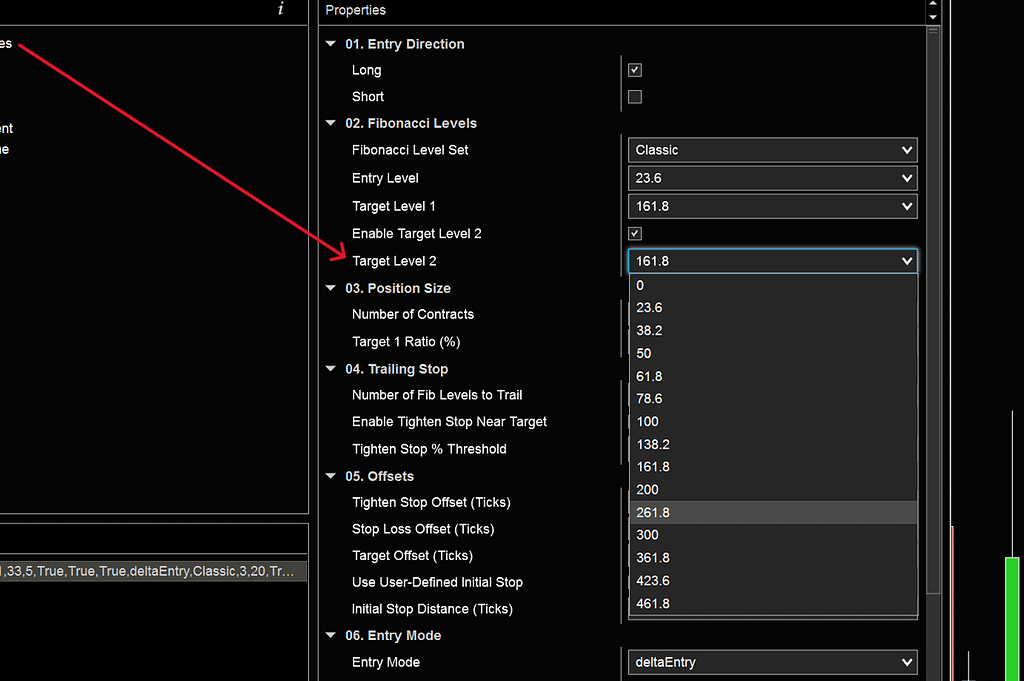Collapse the 01. Entry Direction section
This screenshot has height=681, width=1024.
[330, 44]
